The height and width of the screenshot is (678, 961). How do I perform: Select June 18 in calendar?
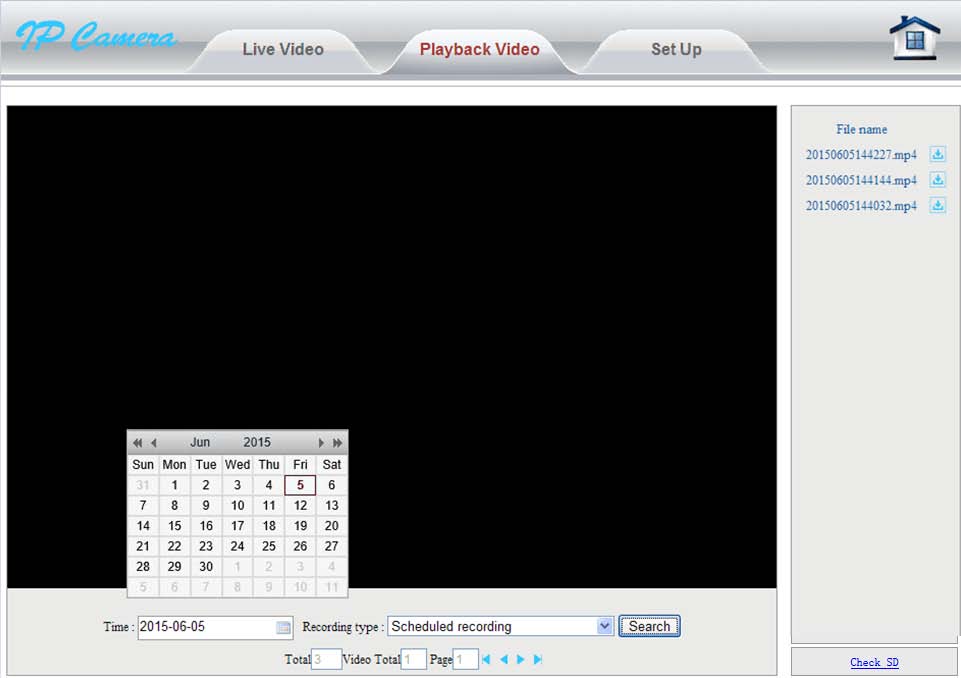268,526
